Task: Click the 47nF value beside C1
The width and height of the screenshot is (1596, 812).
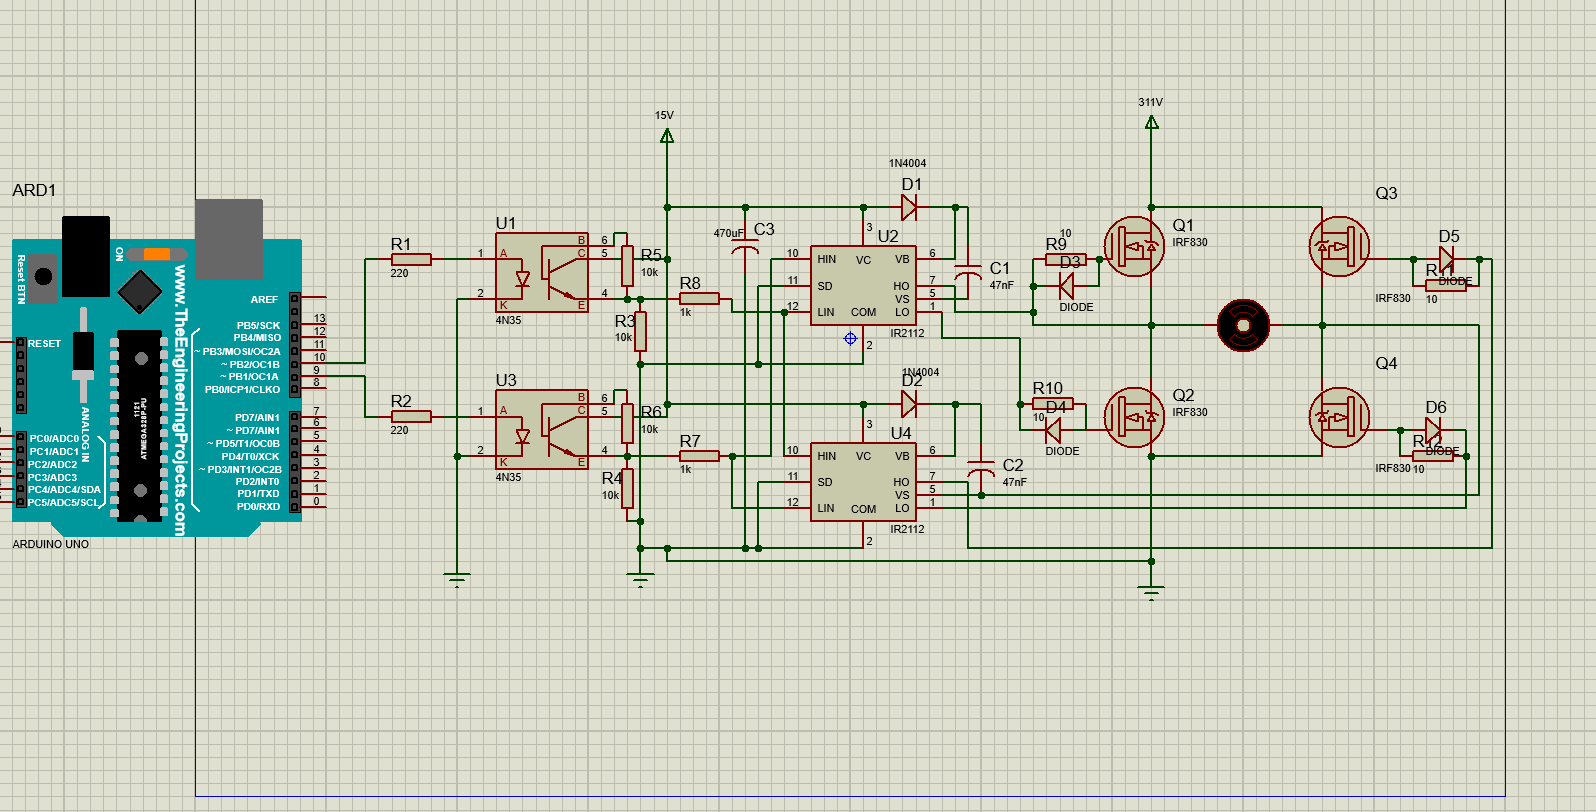Action: (x=1002, y=285)
